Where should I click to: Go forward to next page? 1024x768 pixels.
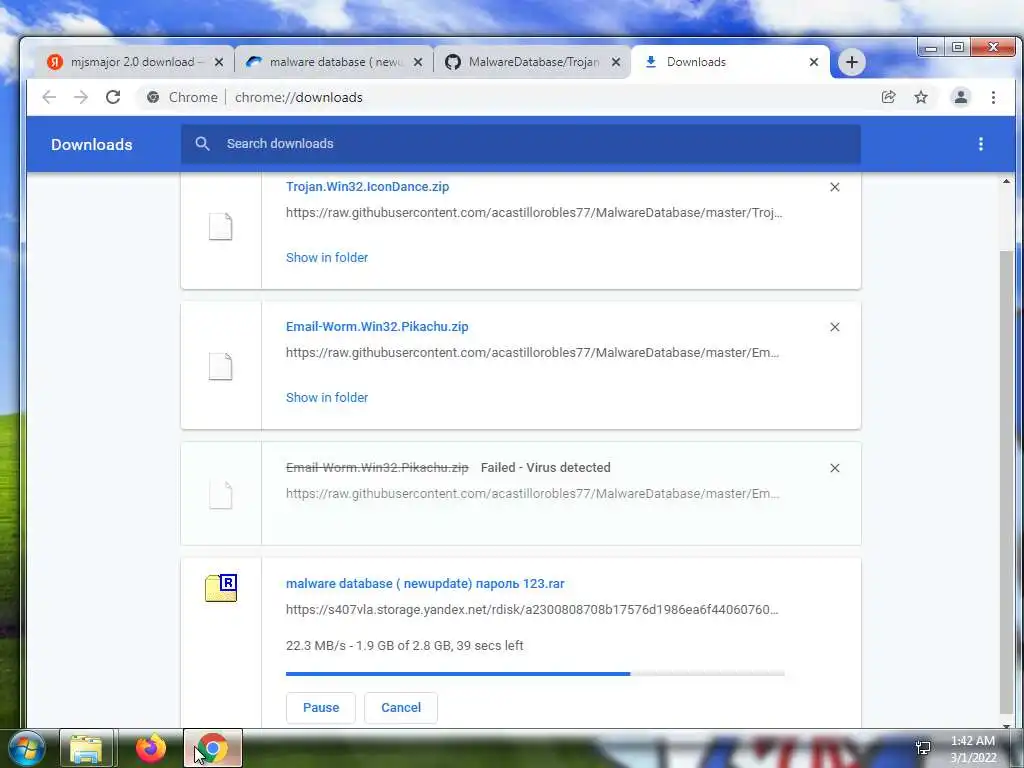point(81,97)
